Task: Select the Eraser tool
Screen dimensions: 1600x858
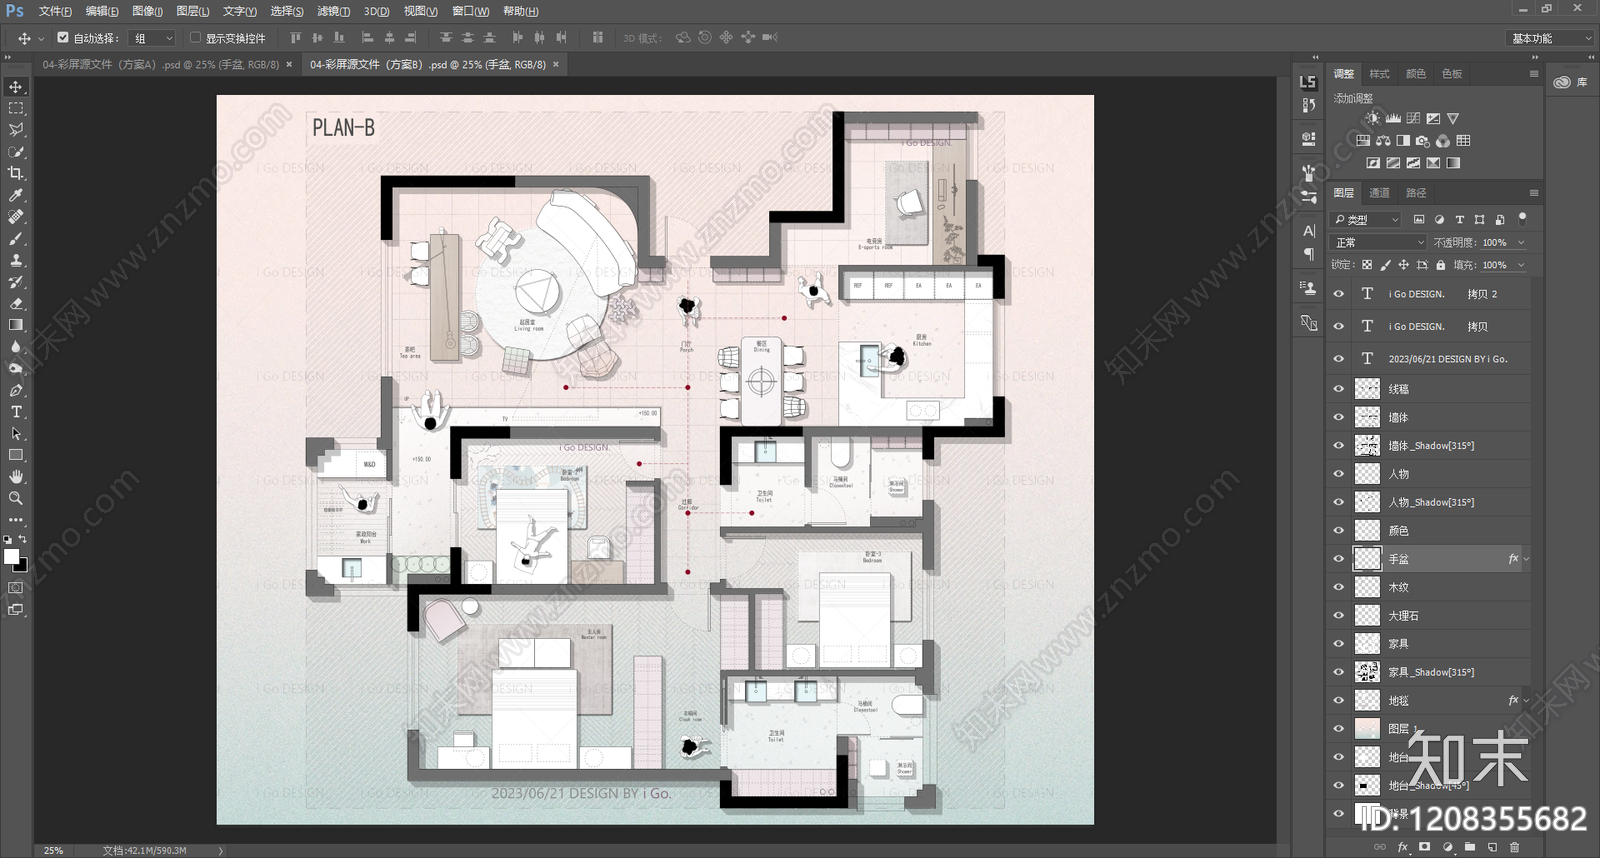Action: 16,303
